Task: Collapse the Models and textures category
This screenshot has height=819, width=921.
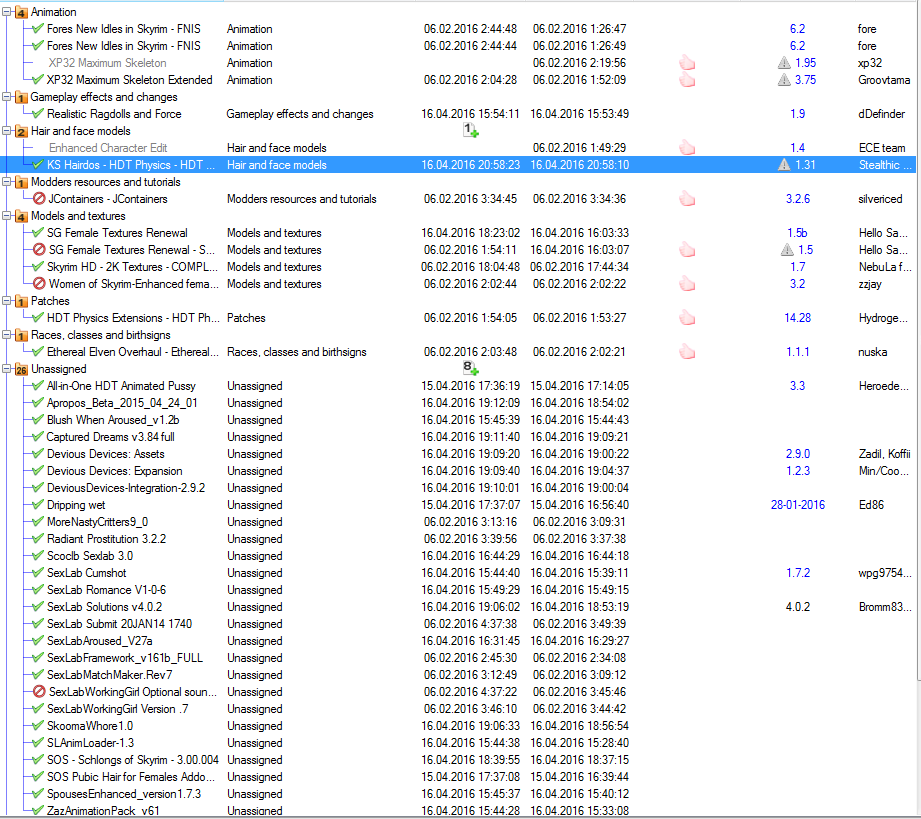Action: [6, 216]
